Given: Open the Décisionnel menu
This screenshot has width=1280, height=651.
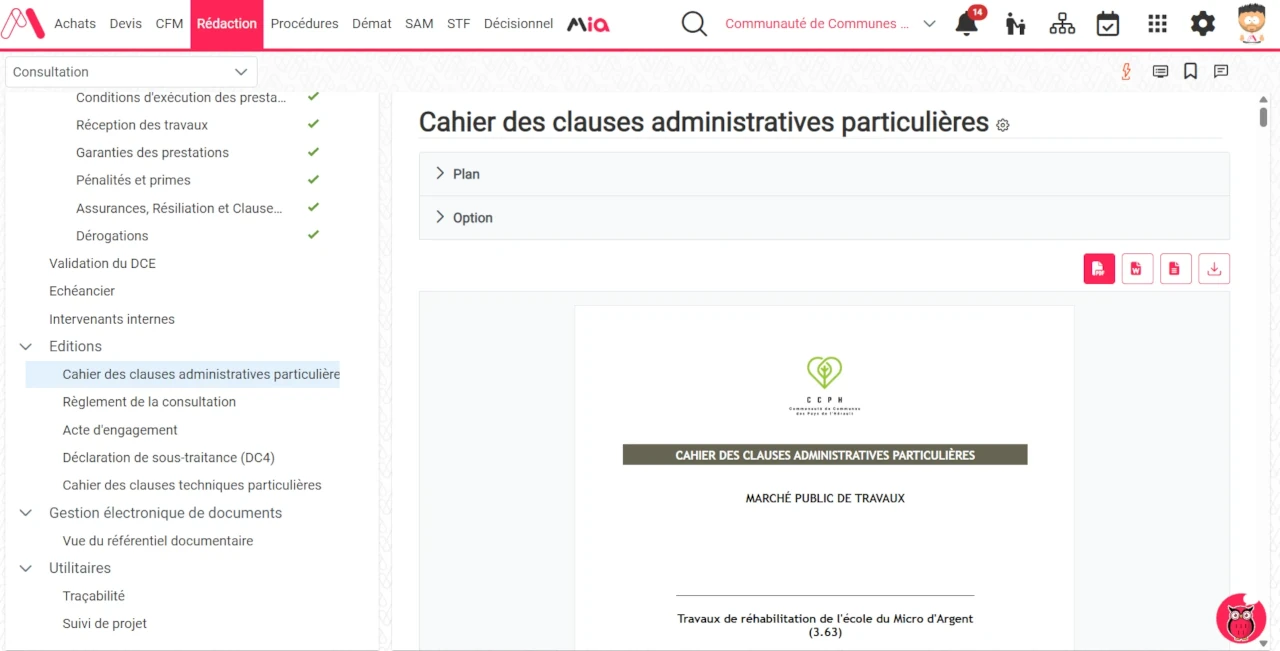Looking at the screenshot, I should (518, 24).
